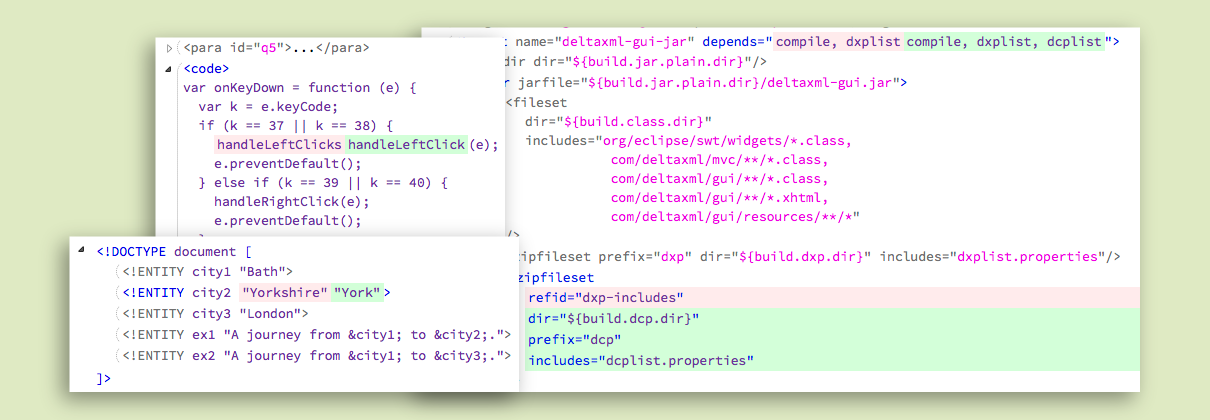Click the ENTITY city3 "London" line

click(x=215, y=313)
